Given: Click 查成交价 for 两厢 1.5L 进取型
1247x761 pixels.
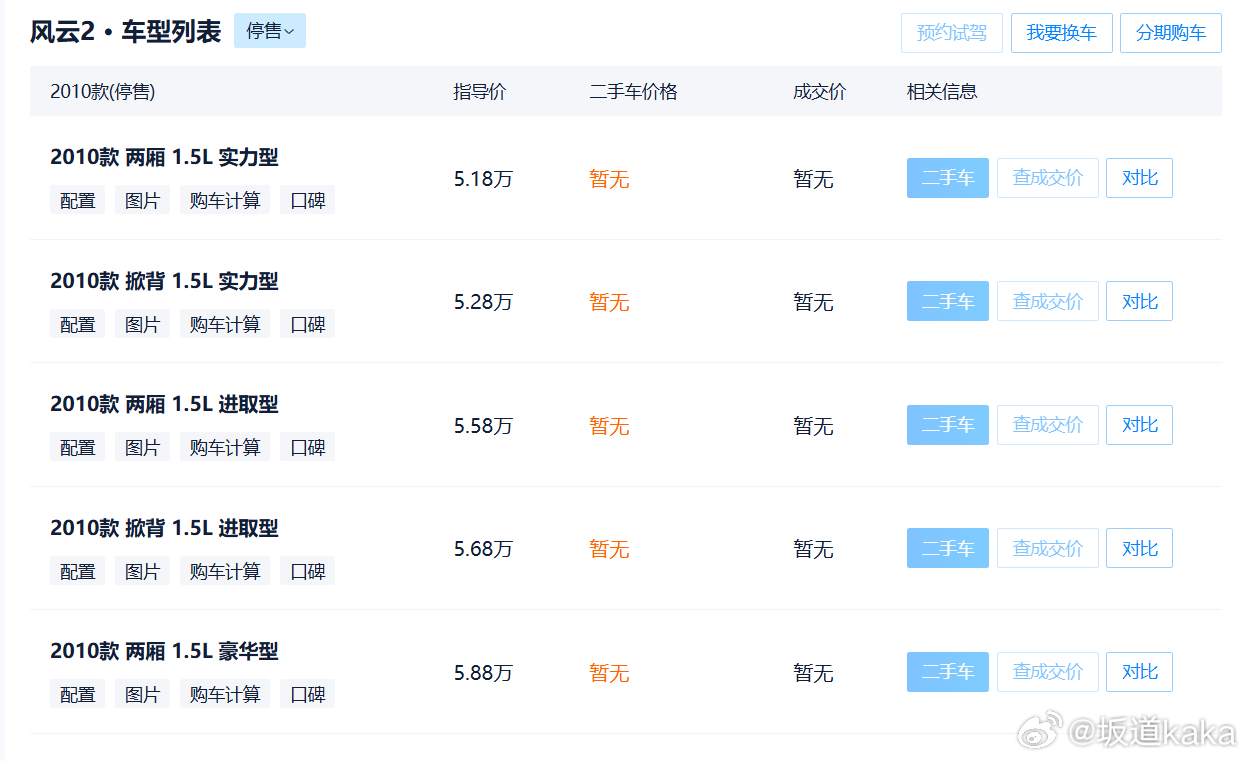Looking at the screenshot, I should (x=1048, y=425).
